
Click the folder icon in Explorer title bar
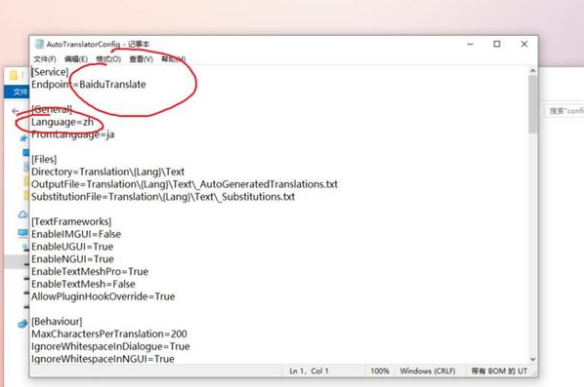[x=13, y=76]
